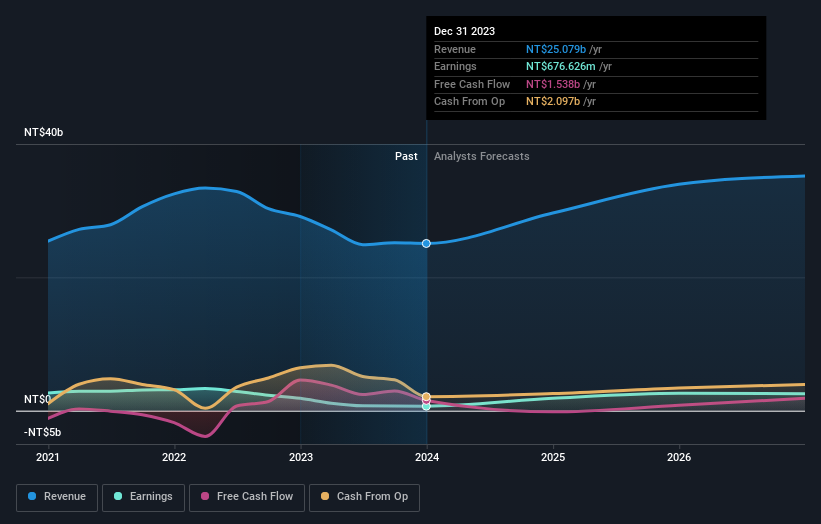Select the 2026 x-axis label
The height and width of the screenshot is (524, 821).
coord(679,458)
